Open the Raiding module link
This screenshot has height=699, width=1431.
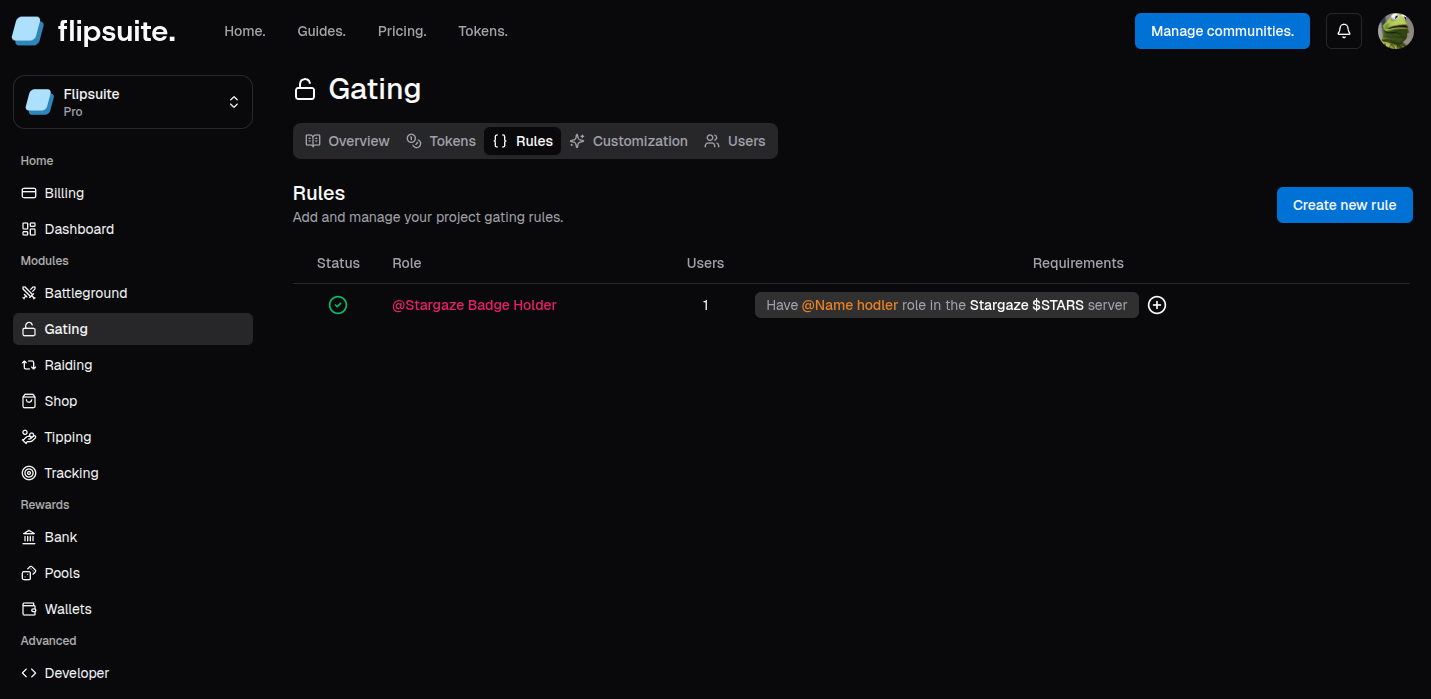[133, 365]
